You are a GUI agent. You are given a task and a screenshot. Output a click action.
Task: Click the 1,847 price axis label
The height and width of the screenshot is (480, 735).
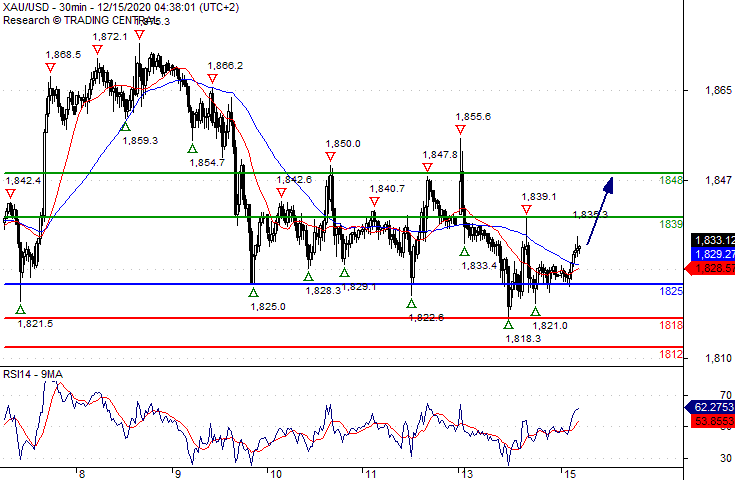tap(718, 180)
